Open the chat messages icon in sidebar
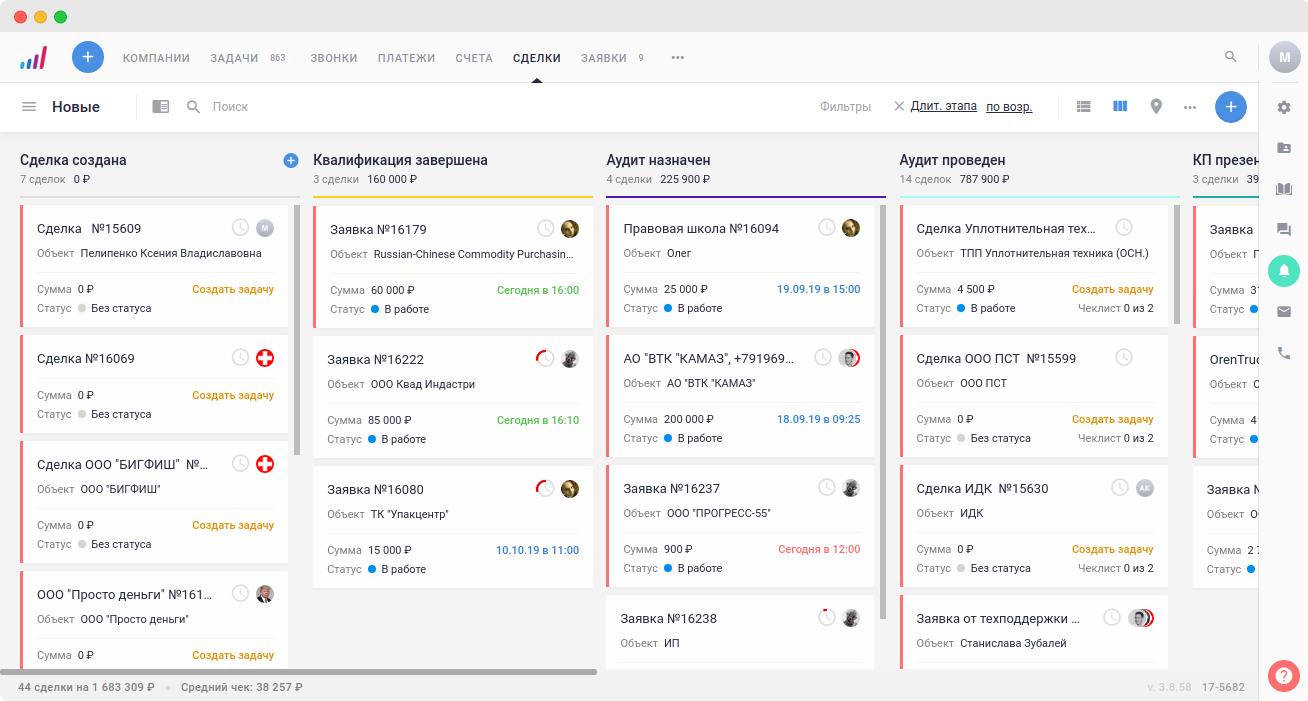The height and width of the screenshot is (701, 1308). 1284,229
